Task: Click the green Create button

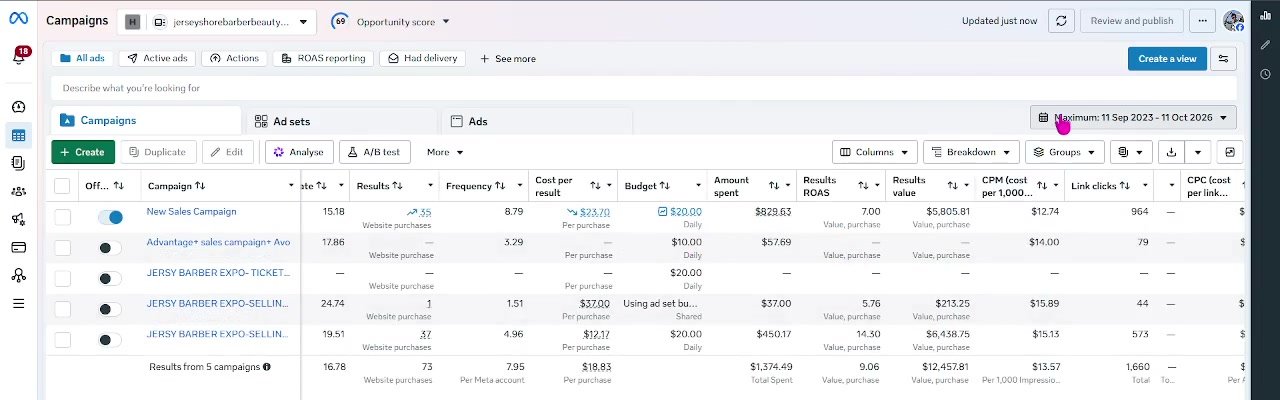Action: tap(83, 152)
